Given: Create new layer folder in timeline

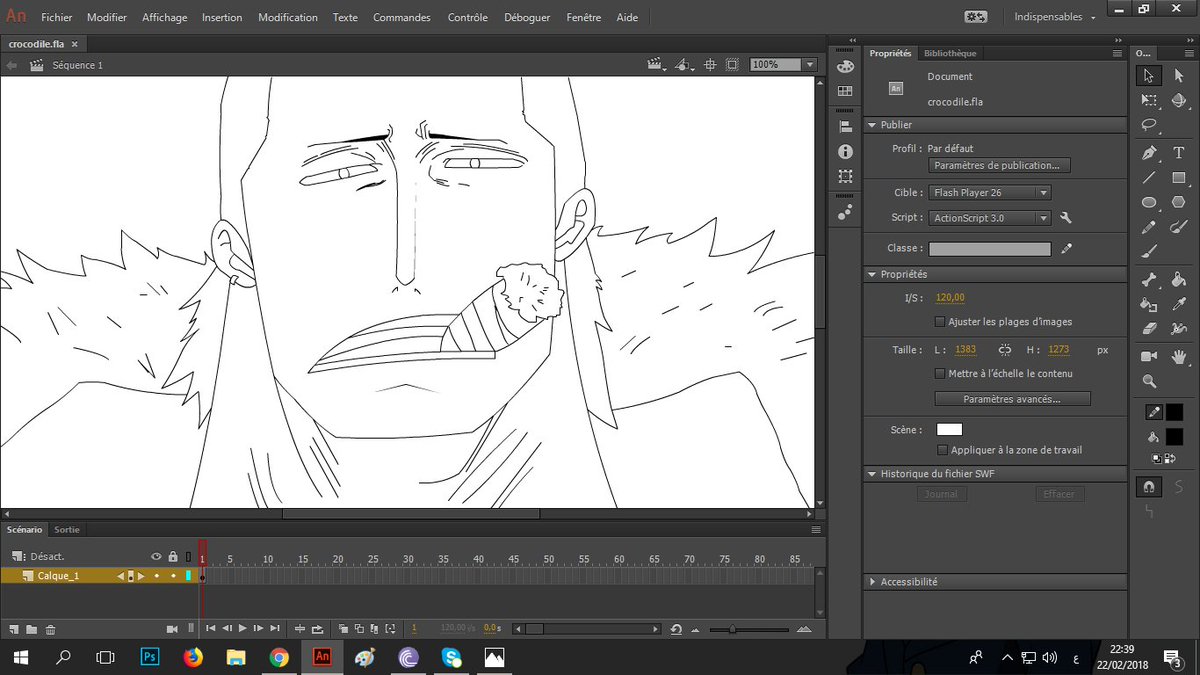Looking at the screenshot, I should coord(32,629).
